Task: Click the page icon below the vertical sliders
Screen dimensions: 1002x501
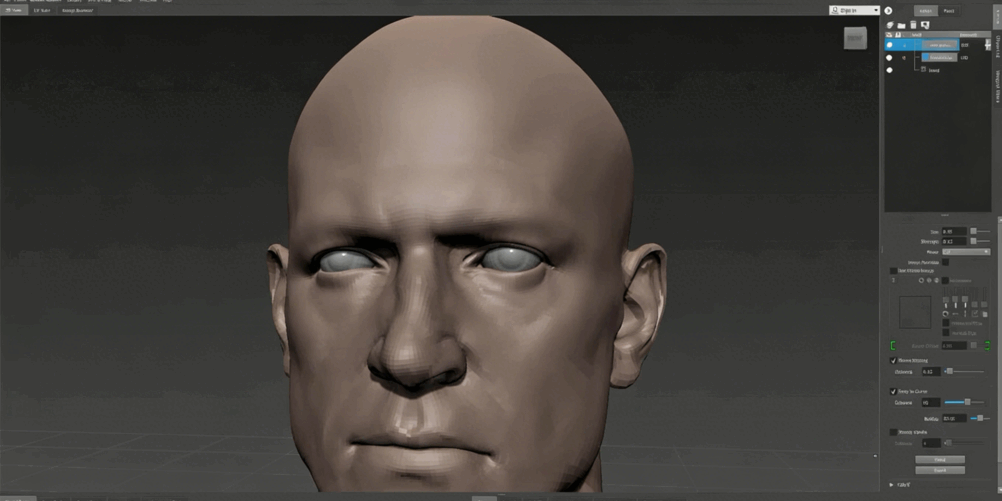Action: point(985,314)
